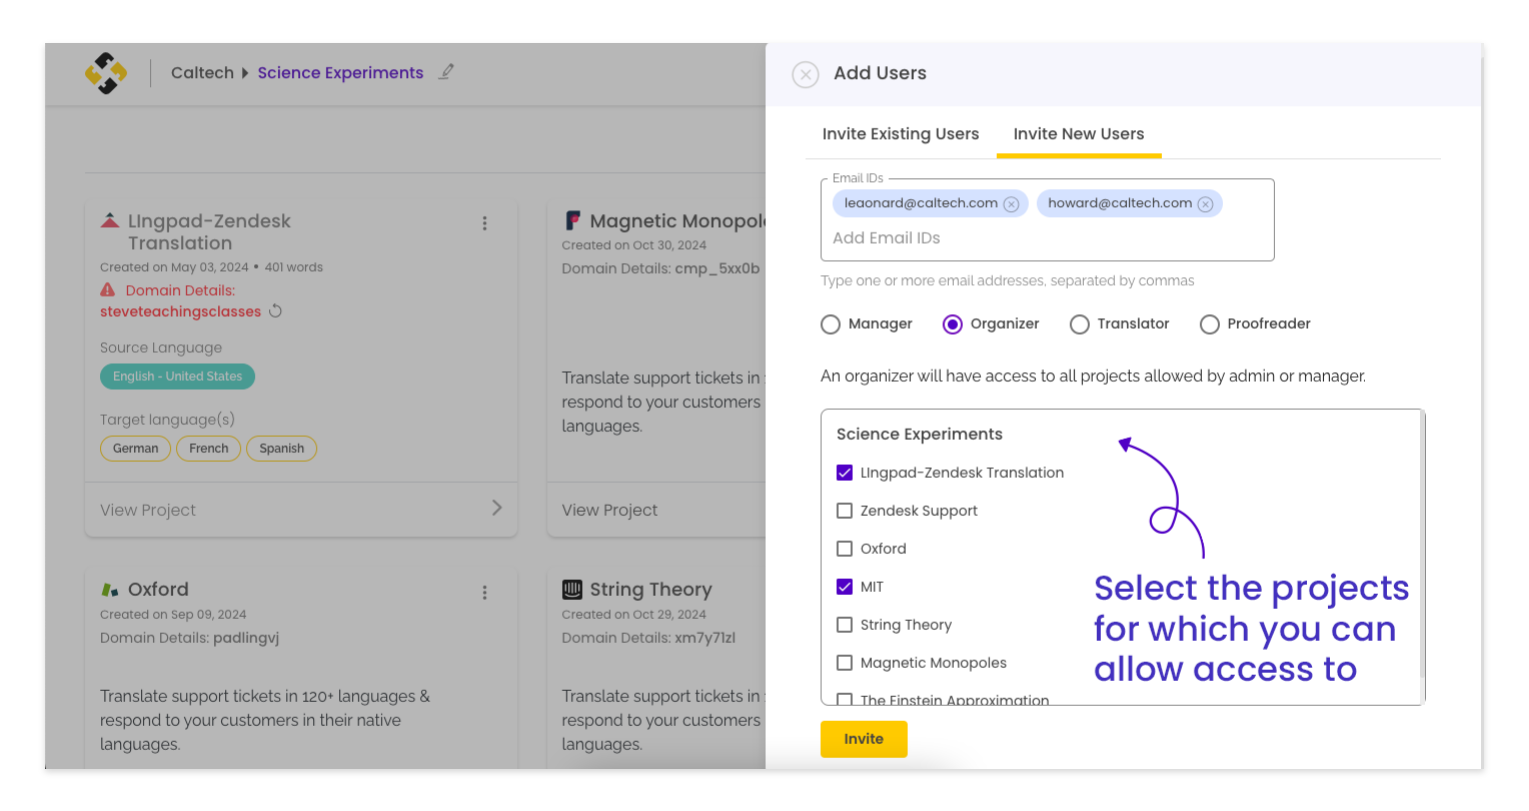Click the String Theory card title
Screen dimensions: 1529x811
click(x=651, y=590)
